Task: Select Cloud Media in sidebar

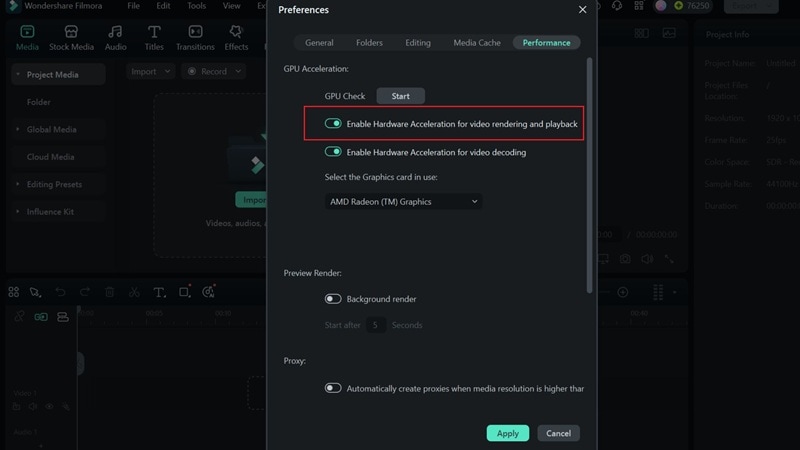Action: pyautogui.click(x=51, y=157)
